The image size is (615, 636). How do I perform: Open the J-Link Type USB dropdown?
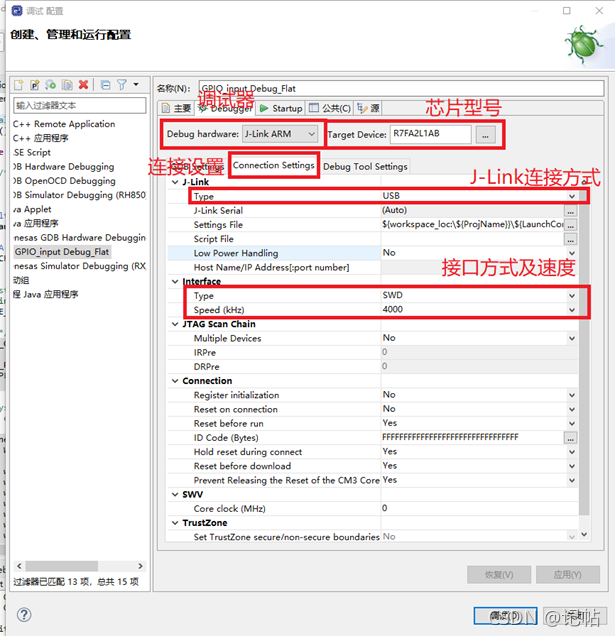point(572,196)
